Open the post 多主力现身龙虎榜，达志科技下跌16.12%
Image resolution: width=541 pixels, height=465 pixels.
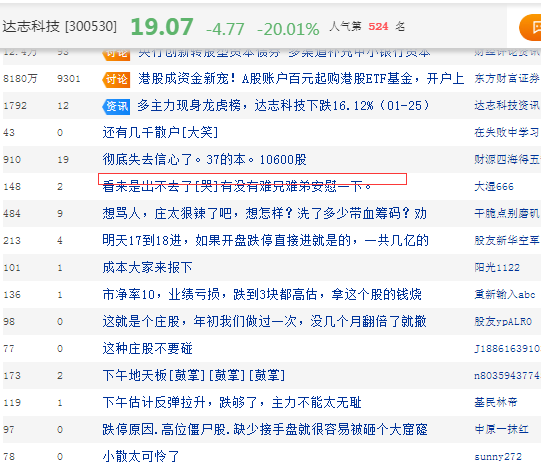pos(284,106)
